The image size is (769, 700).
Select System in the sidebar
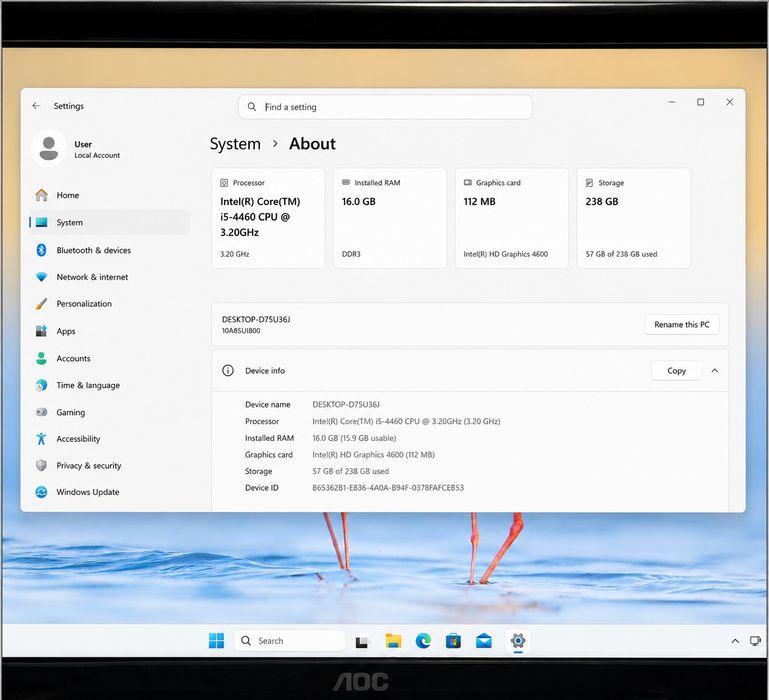(109, 222)
